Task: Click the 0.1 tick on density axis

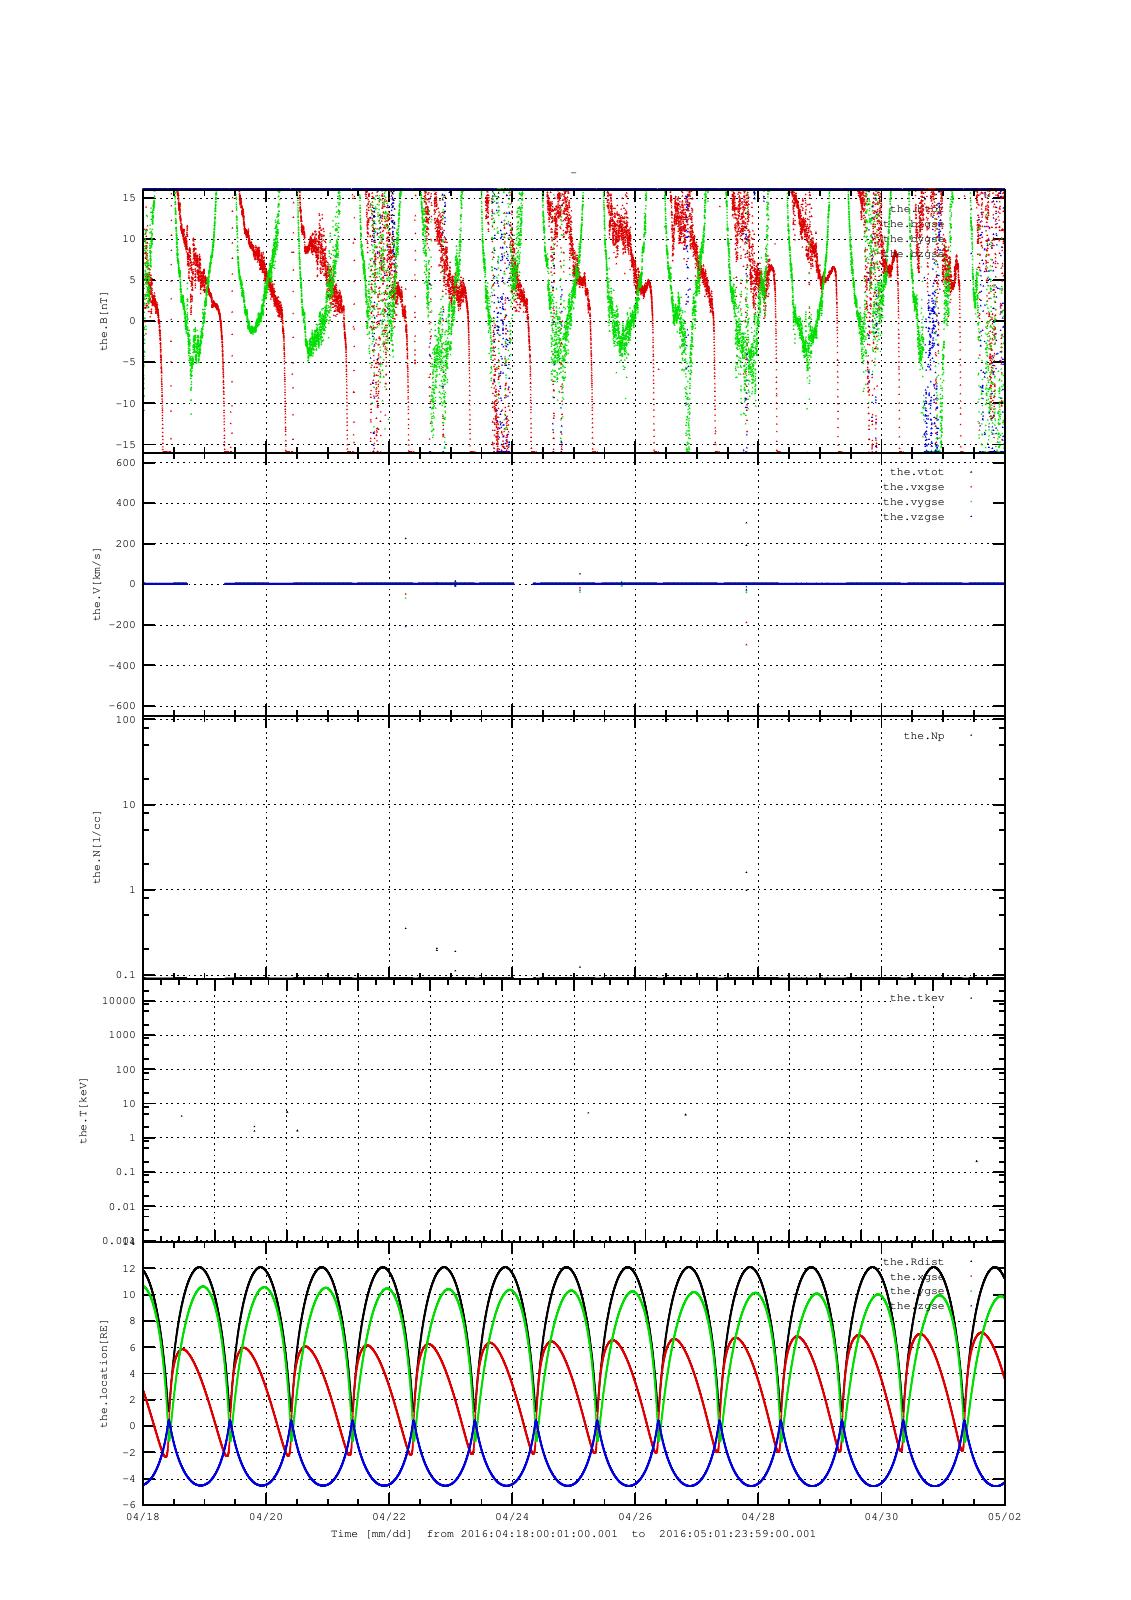Action: (125, 975)
